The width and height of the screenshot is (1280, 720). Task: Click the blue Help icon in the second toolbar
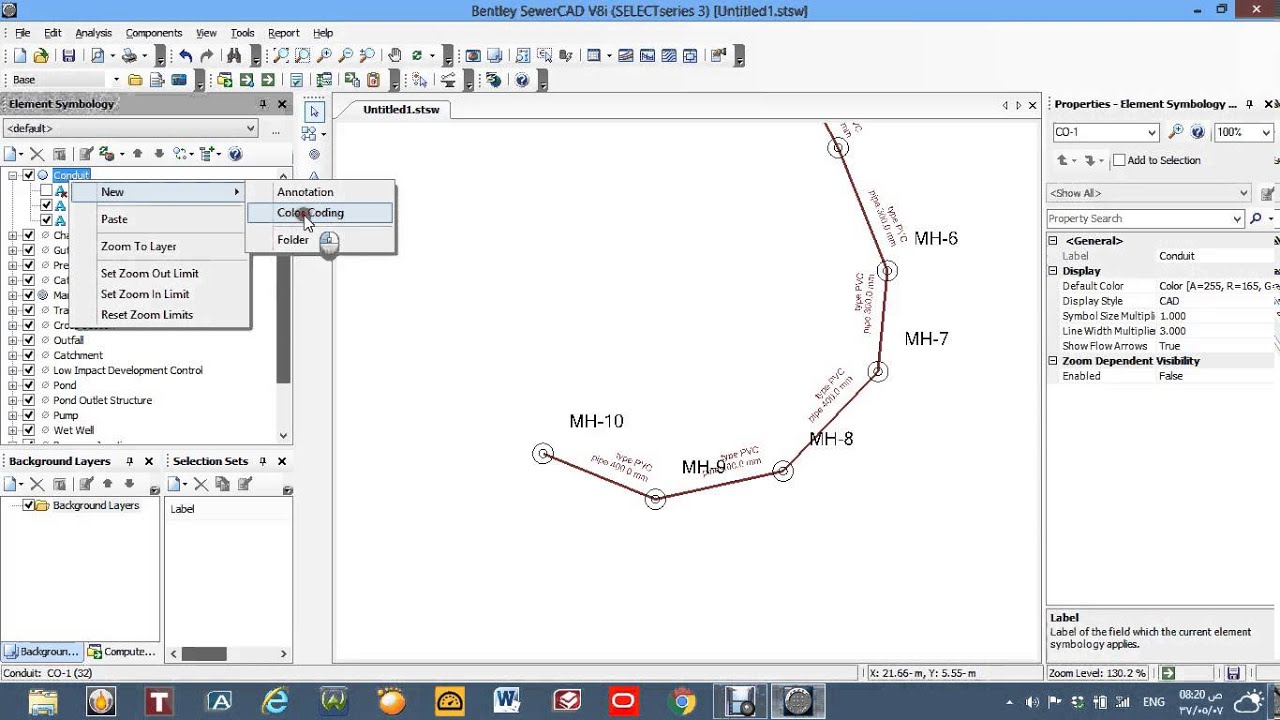522,80
